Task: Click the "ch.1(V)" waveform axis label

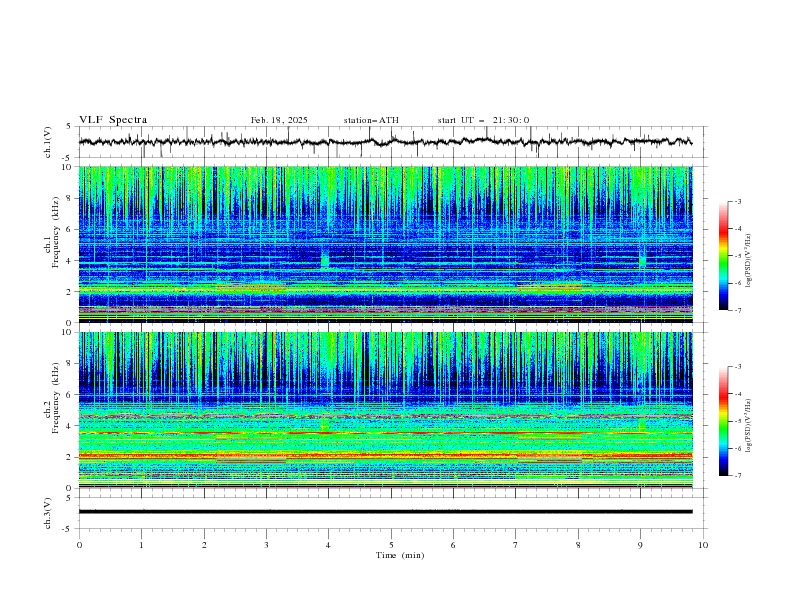Action: (48, 142)
